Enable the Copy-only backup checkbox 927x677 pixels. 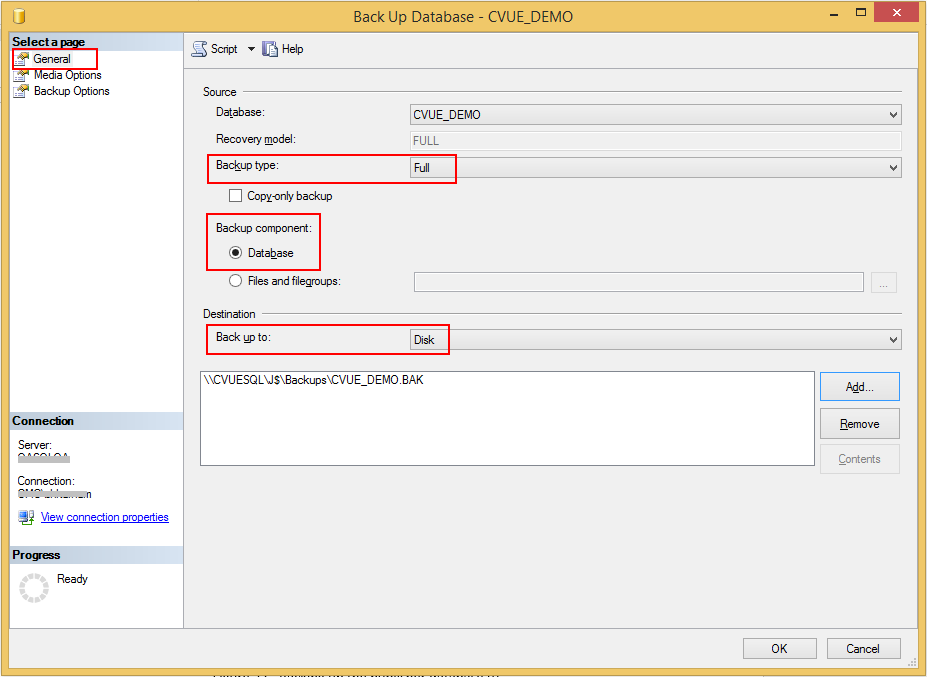236,196
